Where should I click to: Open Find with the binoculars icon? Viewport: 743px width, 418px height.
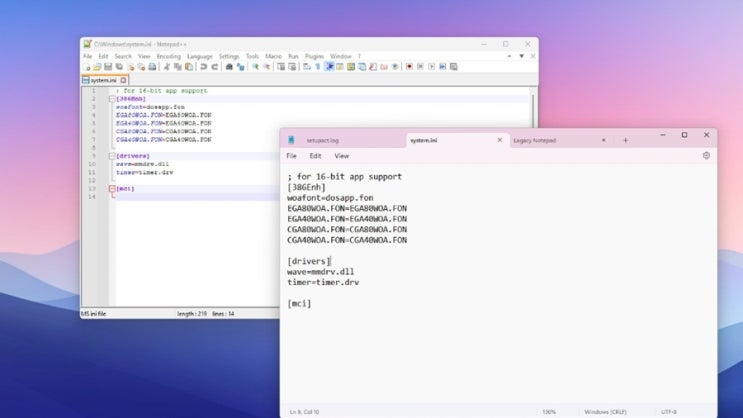pyautogui.click(x=229, y=67)
